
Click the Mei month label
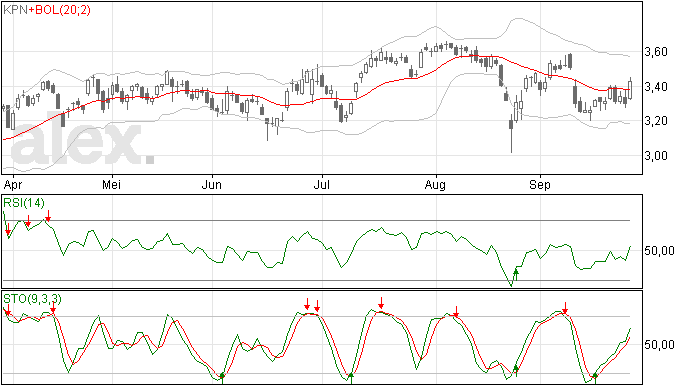click(x=111, y=185)
